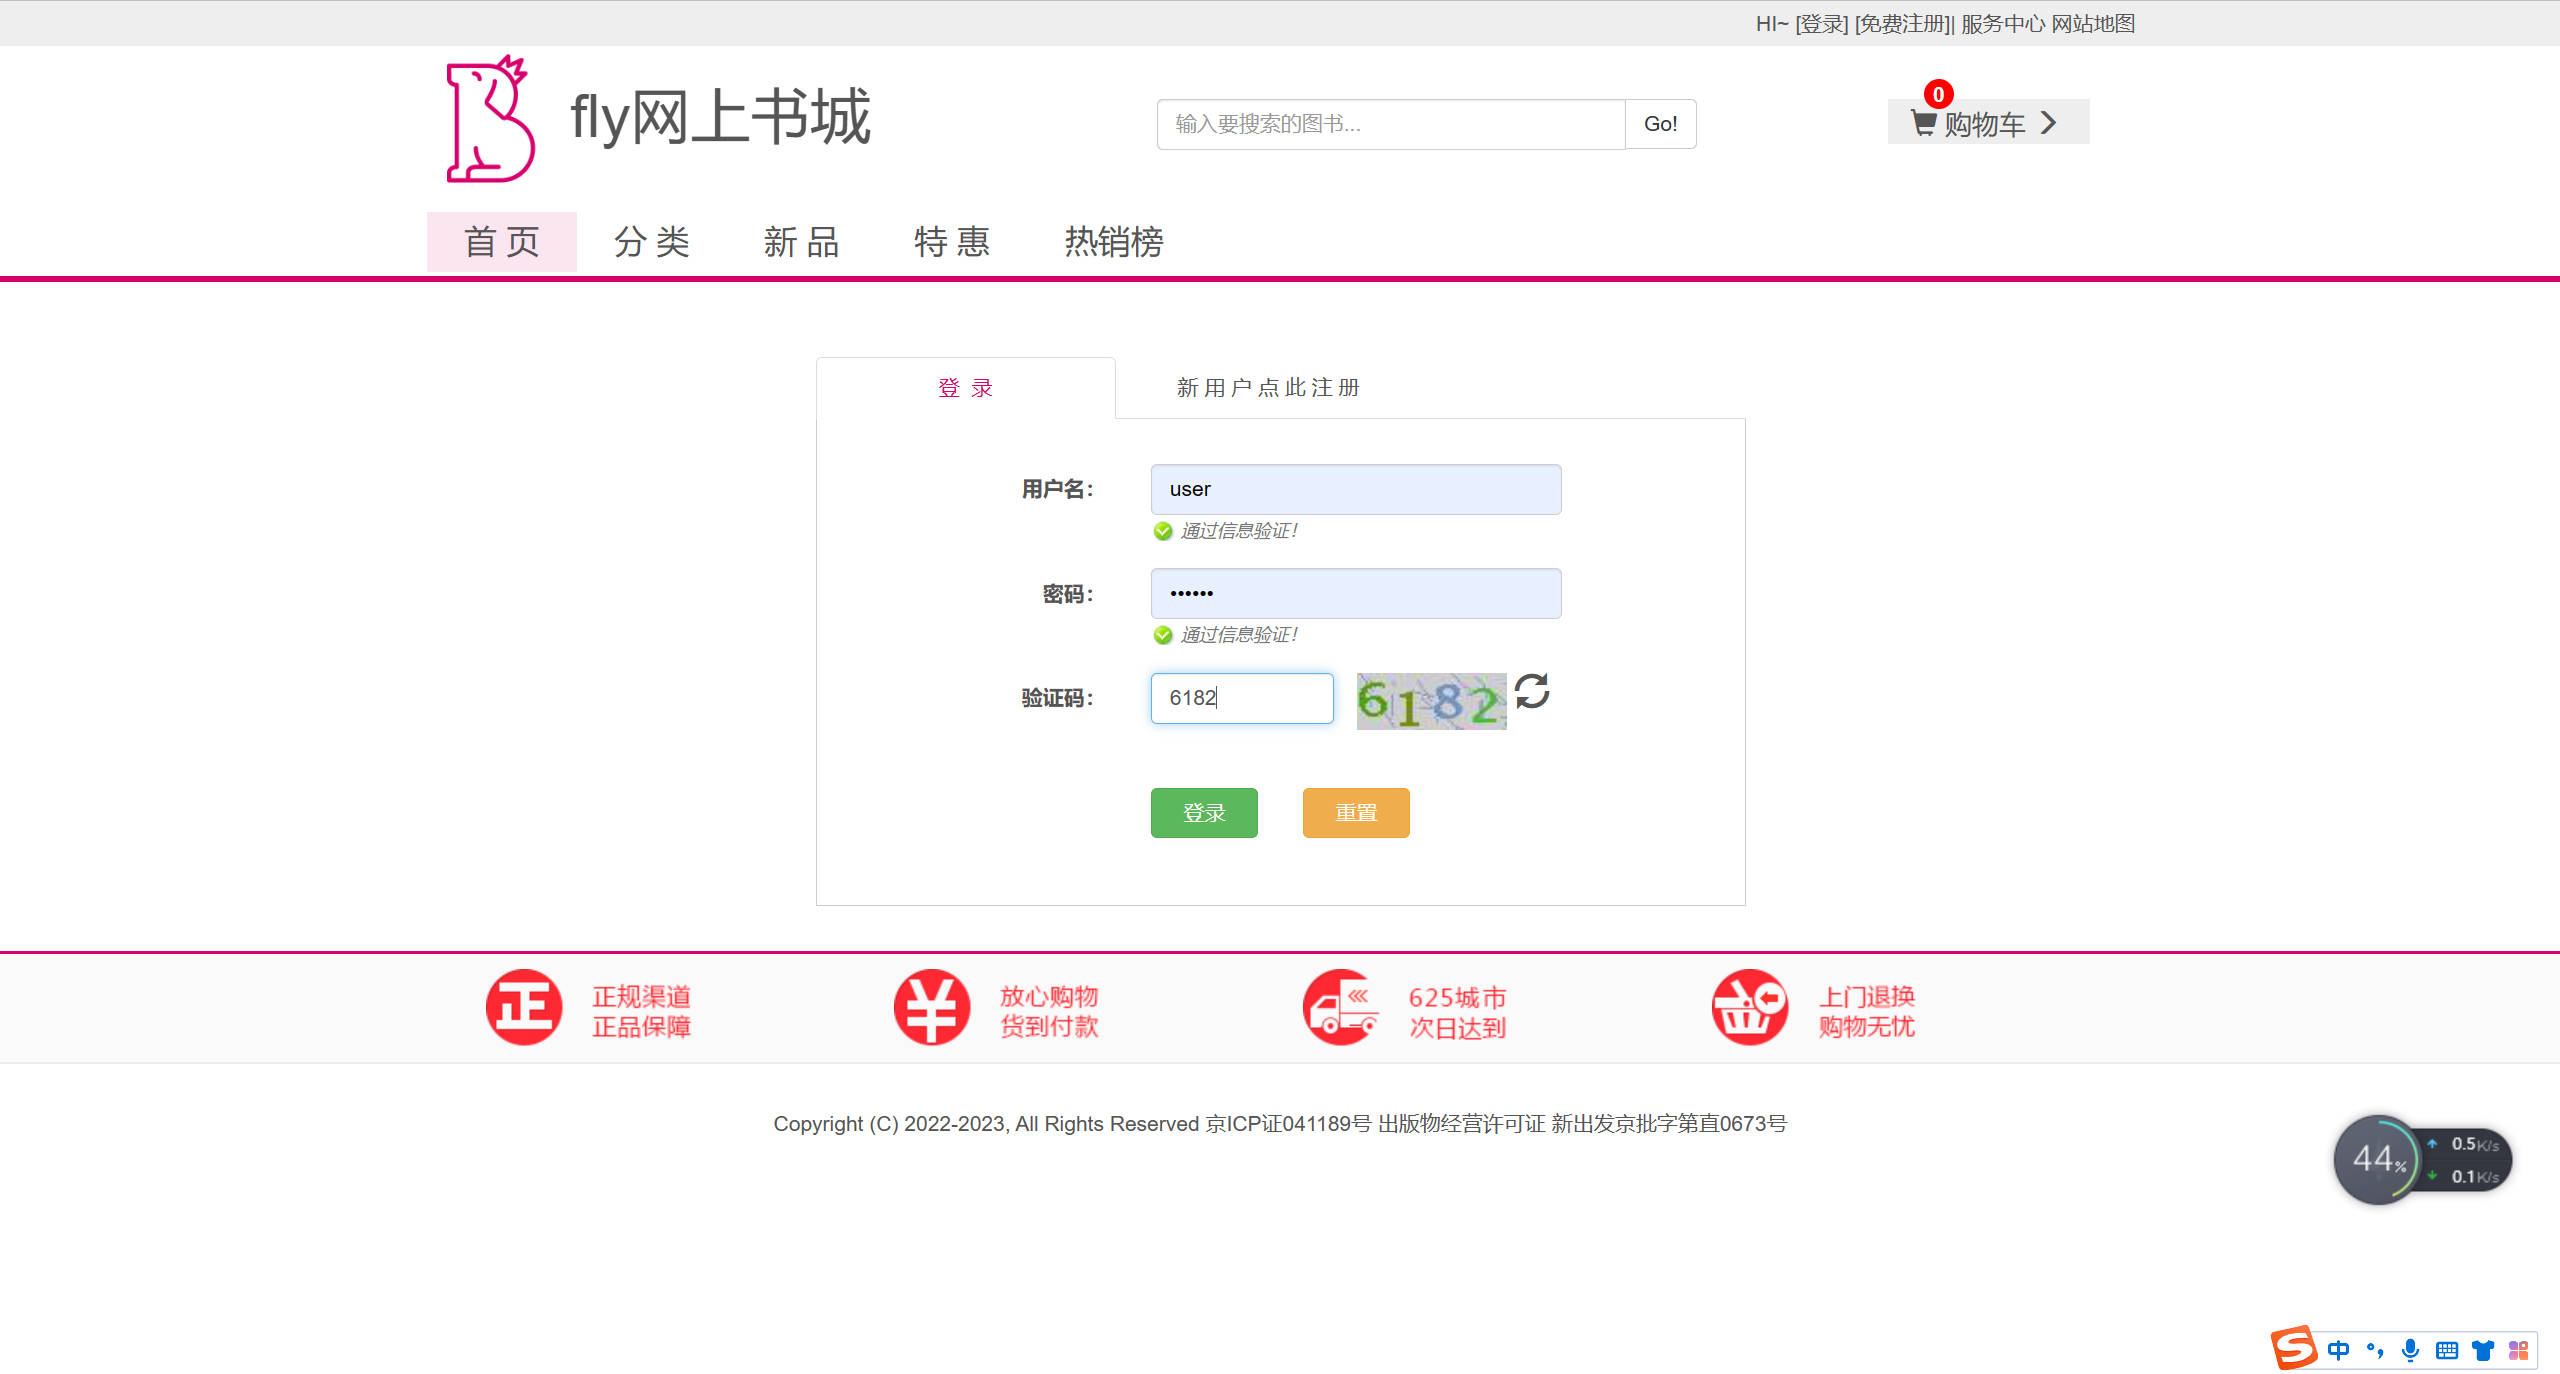Screen dimensions: 2560x1374
Task: Toggle Chinese/English input in Sogou bar
Action: pos(2339,1350)
